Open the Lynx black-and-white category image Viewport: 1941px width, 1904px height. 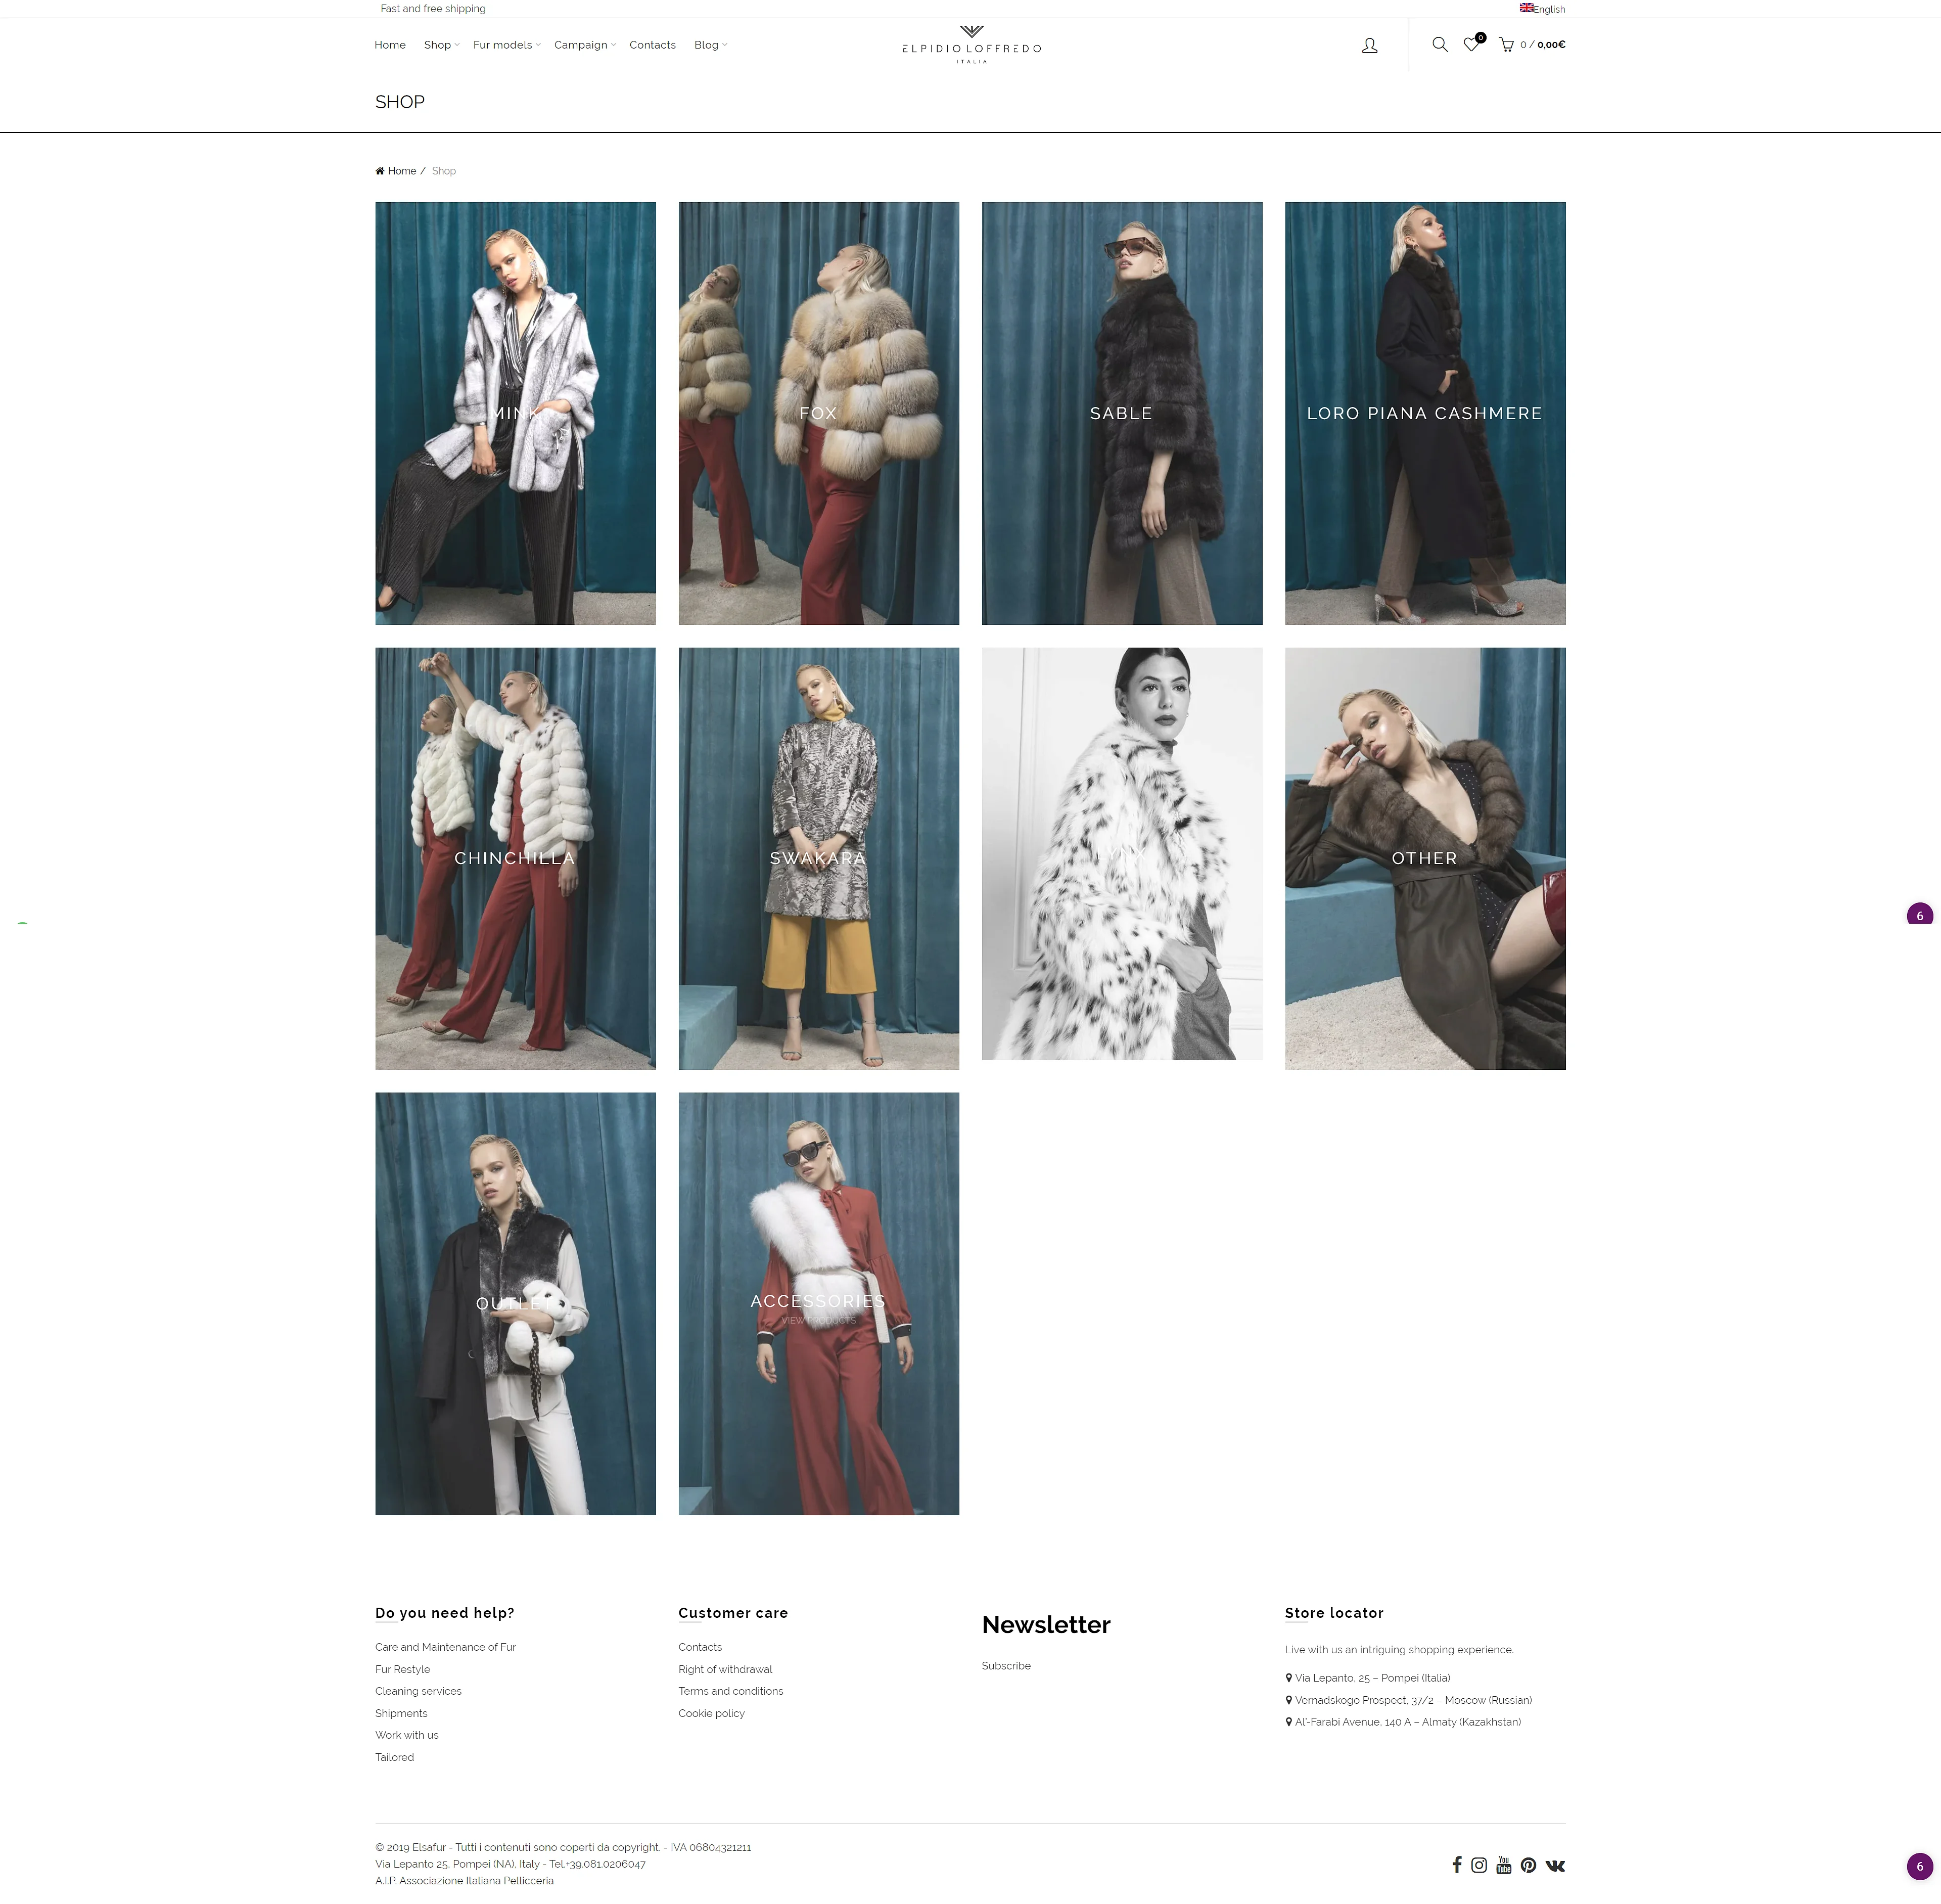point(1121,853)
